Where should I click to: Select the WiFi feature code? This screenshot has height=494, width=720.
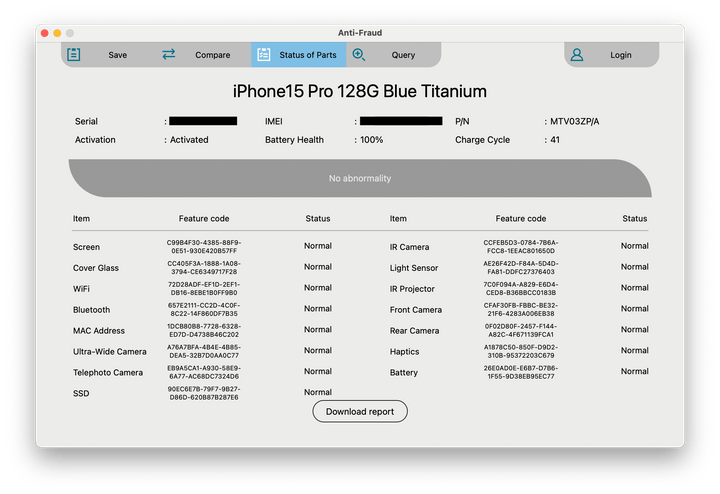pos(204,288)
